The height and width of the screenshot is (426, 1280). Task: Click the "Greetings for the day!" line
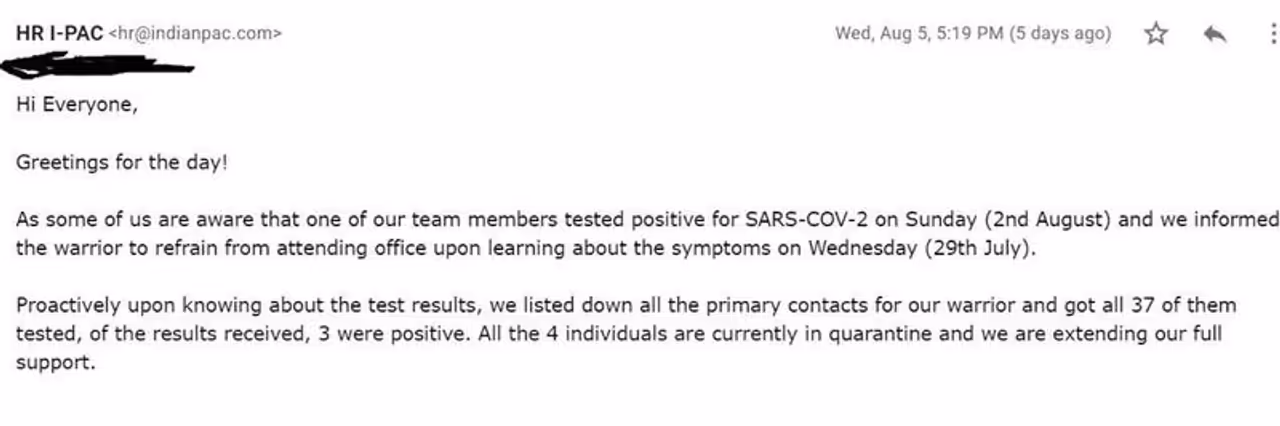coord(122,161)
